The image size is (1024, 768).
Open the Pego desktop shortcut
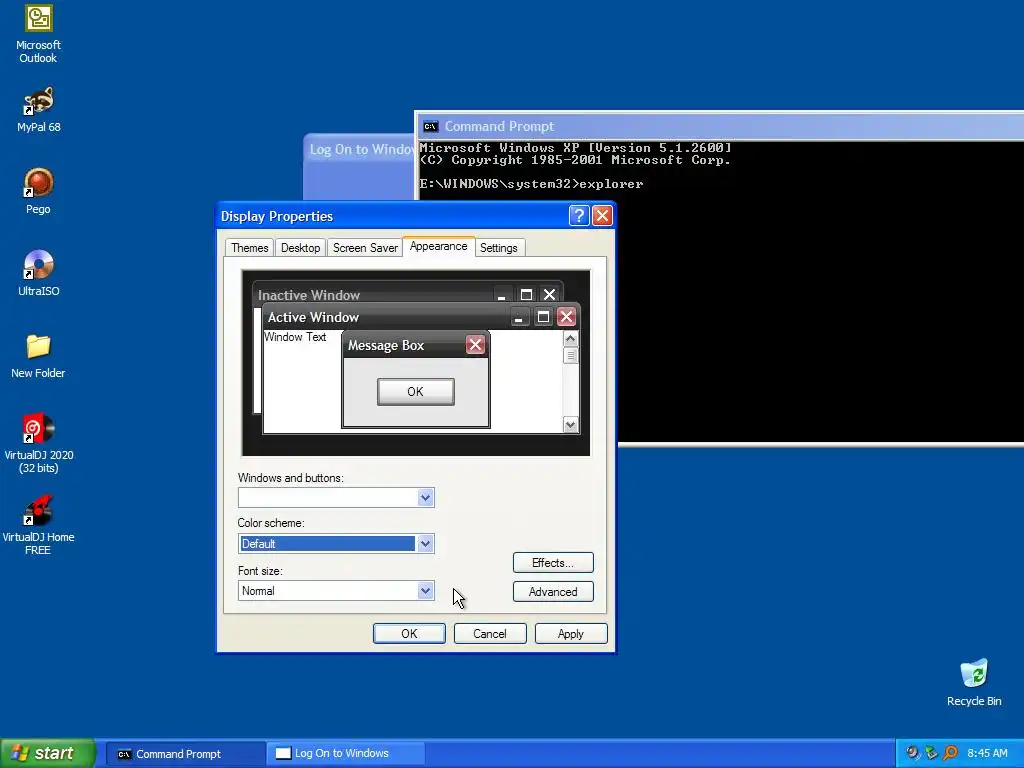click(x=39, y=191)
